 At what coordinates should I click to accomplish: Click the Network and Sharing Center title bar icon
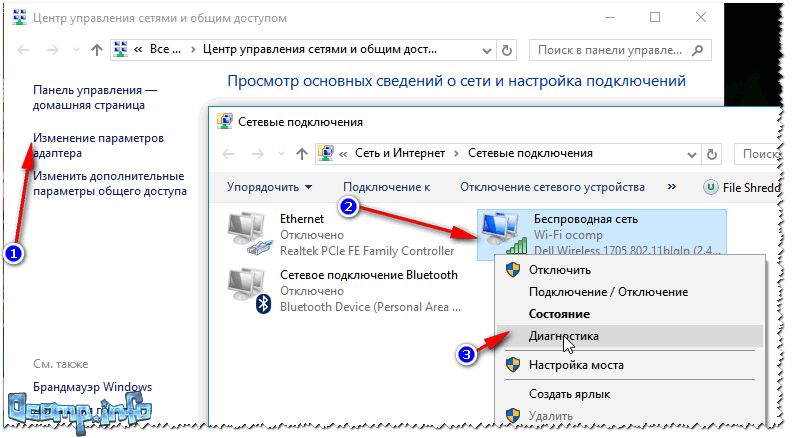(x=20, y=17)
